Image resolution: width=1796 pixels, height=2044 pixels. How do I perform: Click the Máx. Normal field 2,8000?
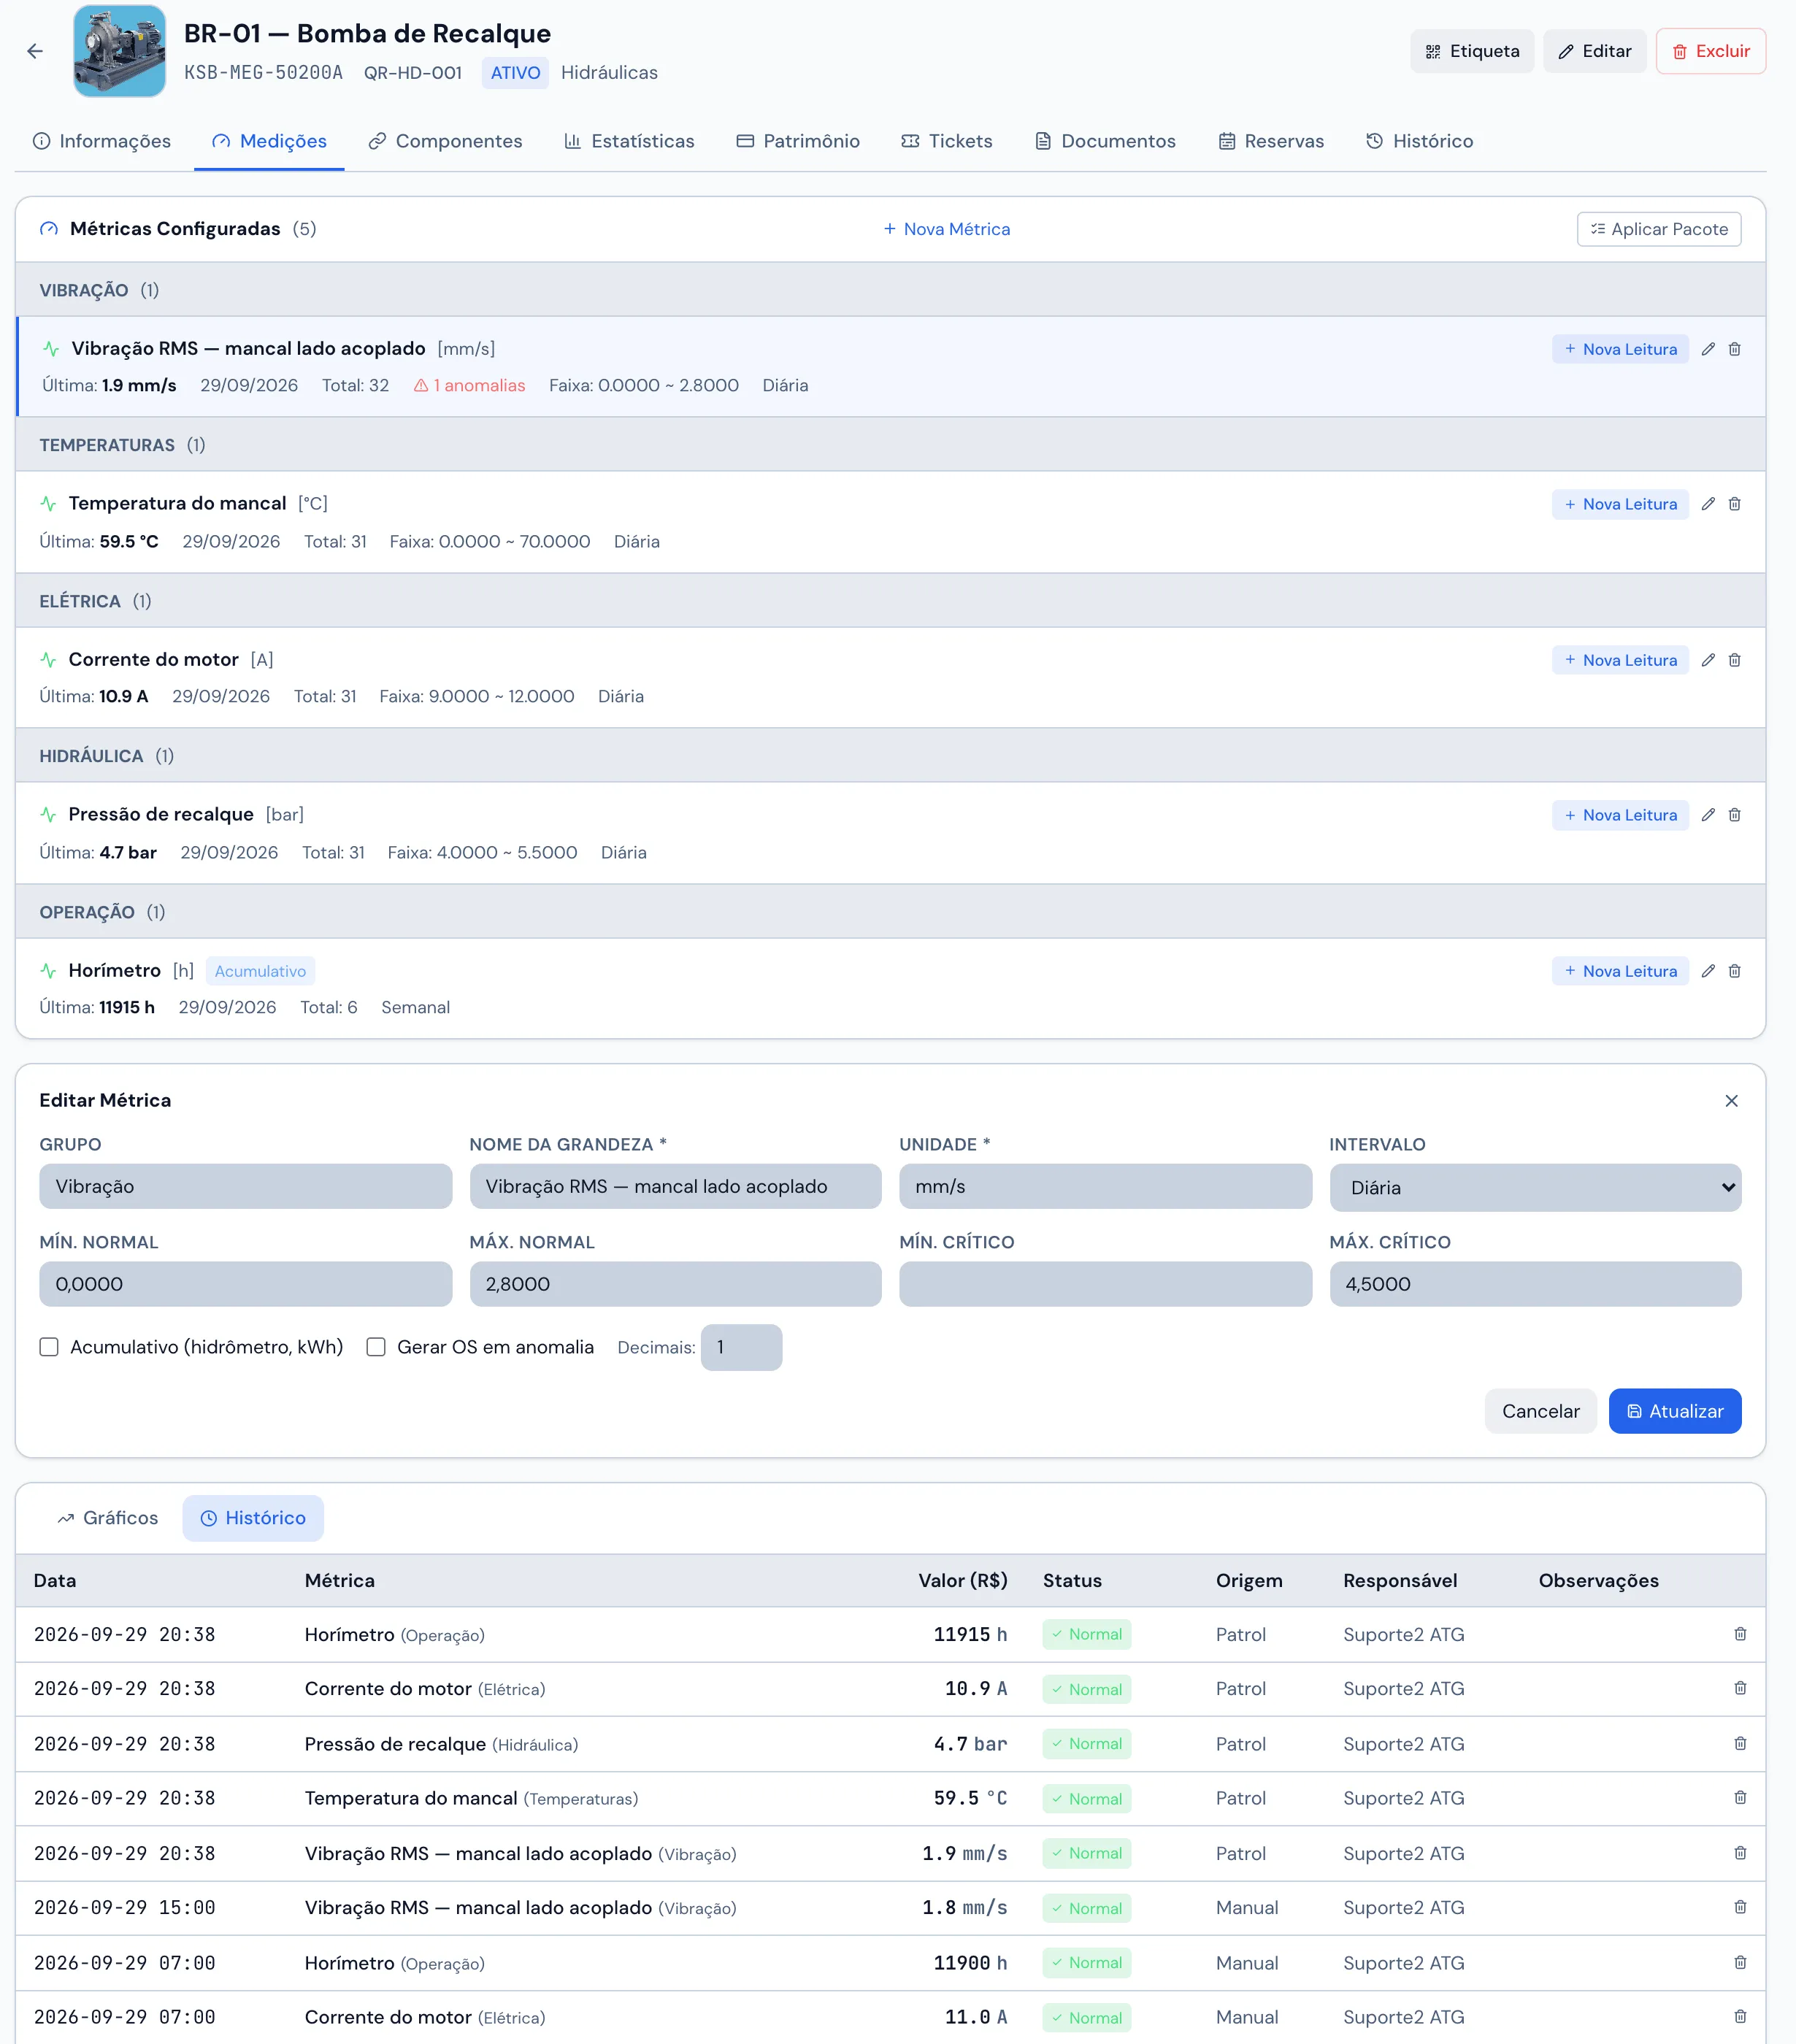[x=675, y=1284]
